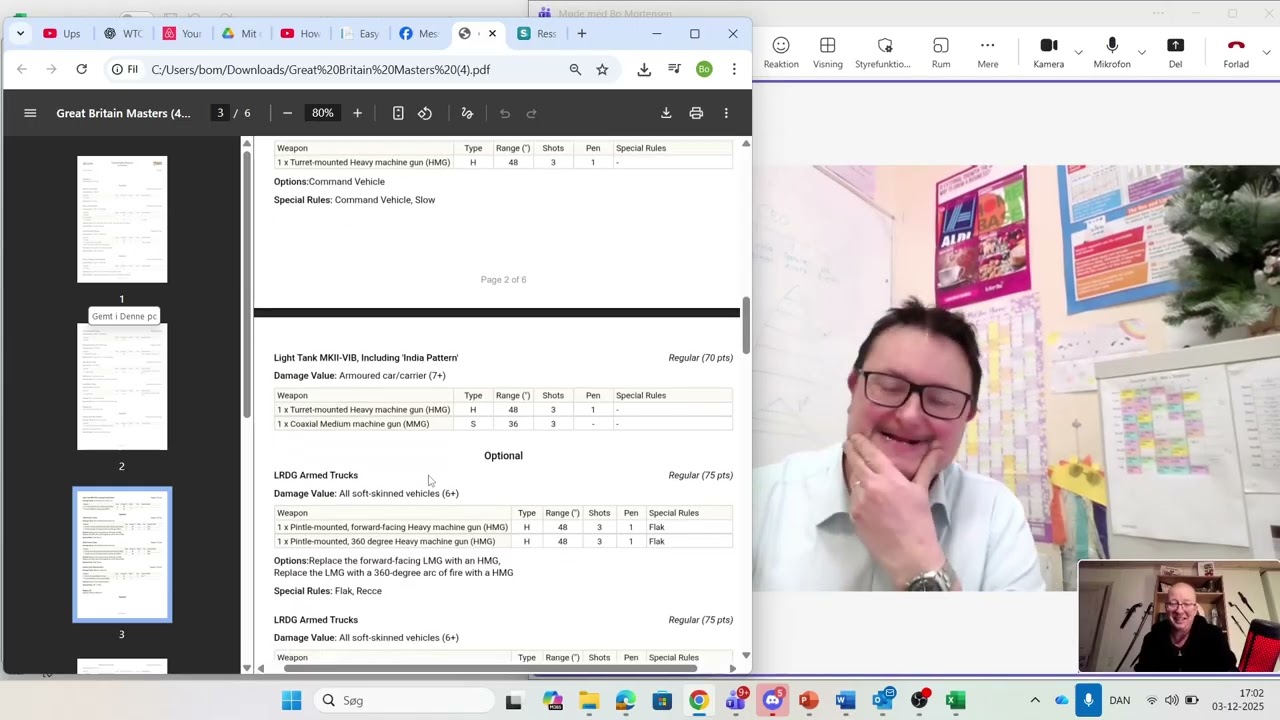This screenshot has height=720, width=1280.
Task: Open Reaktion in the Teams meeting
Action: click(x=781, y=53)
